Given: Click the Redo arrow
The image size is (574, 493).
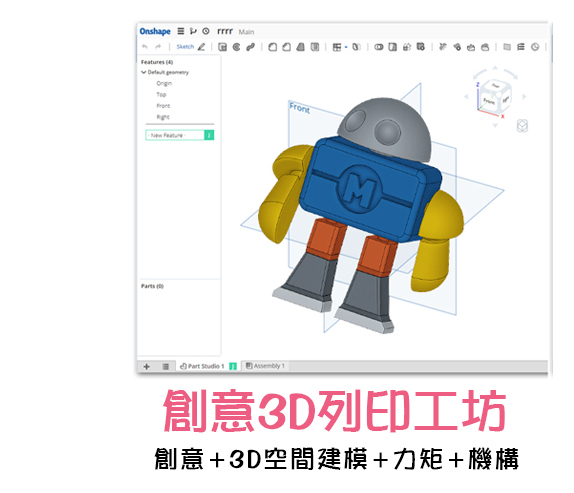Looking at the screenshot, I should [x=158, y=47].
